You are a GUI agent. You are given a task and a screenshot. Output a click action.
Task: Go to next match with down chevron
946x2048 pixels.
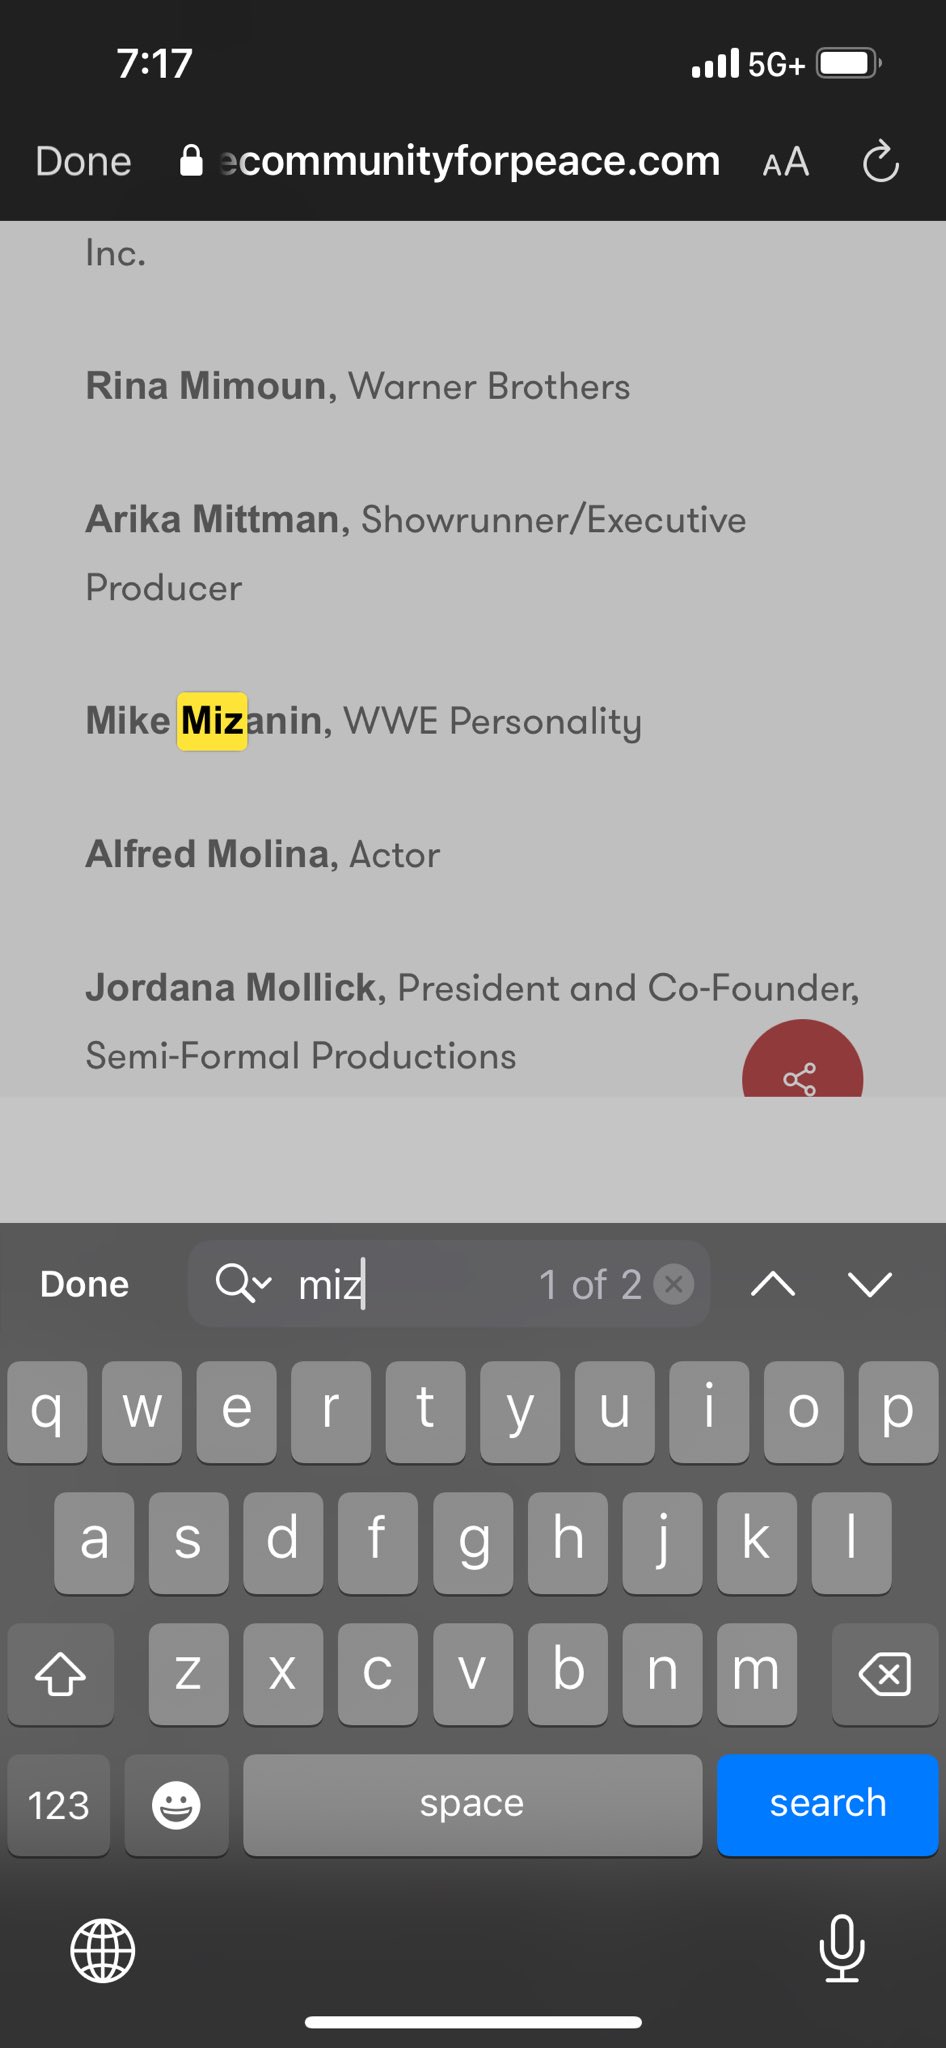[870, 1284]
